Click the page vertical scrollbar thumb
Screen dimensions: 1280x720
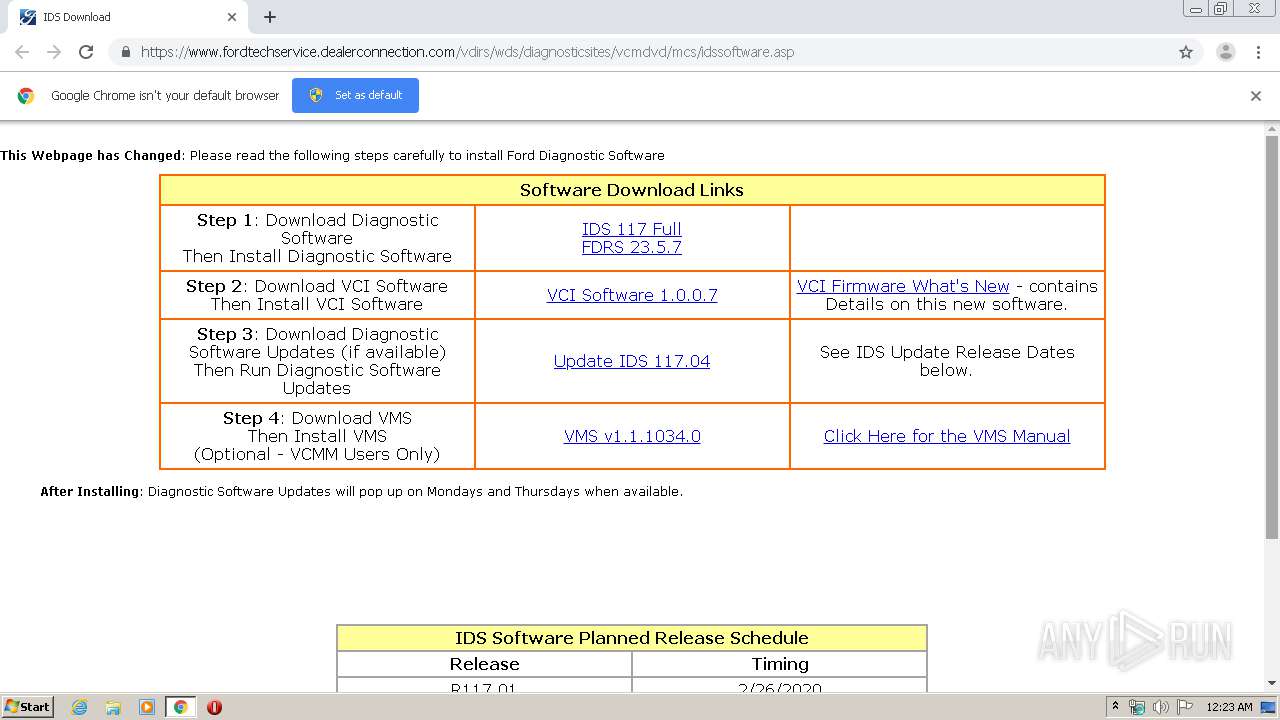point(1272,338)
